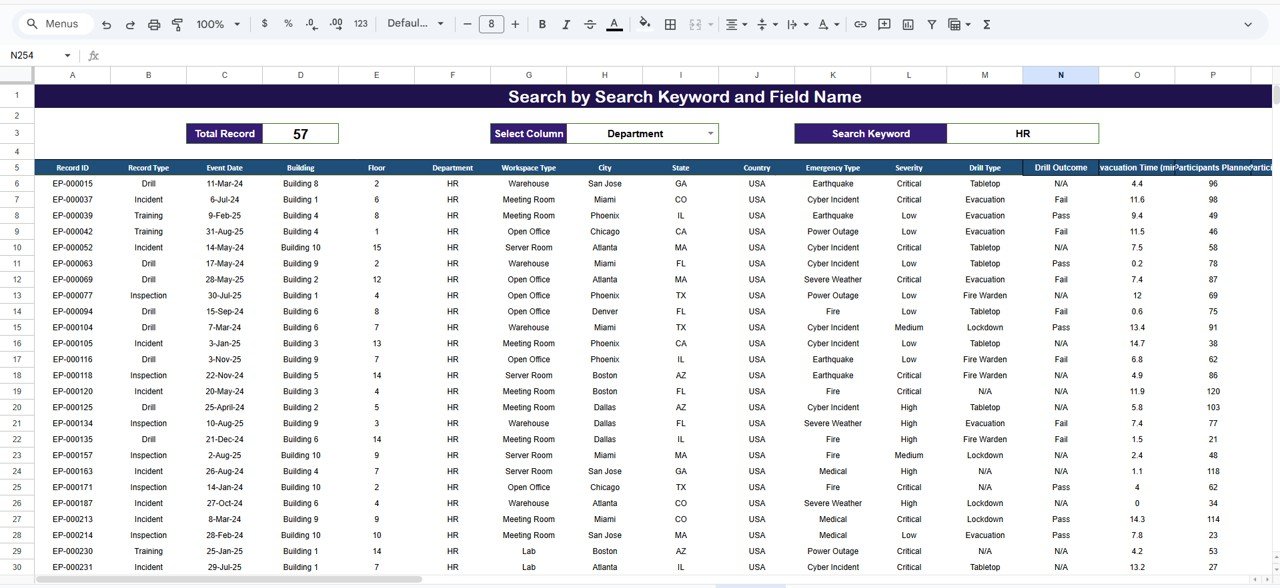Format selection as percent

coord(287,23)
